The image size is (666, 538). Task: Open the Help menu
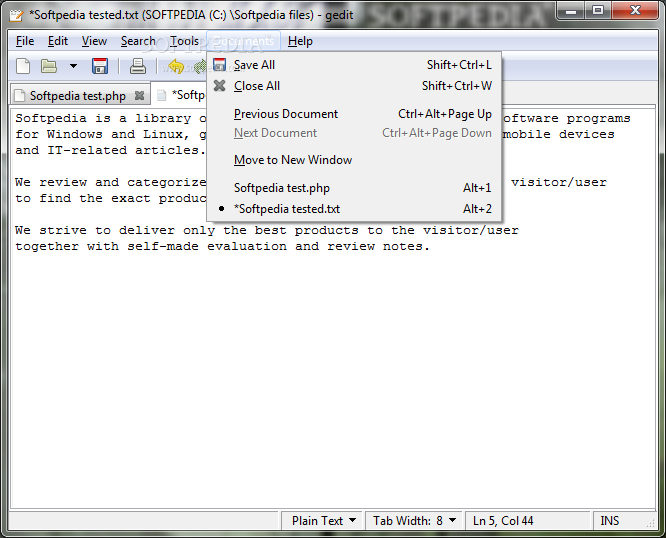click(300, 41)
